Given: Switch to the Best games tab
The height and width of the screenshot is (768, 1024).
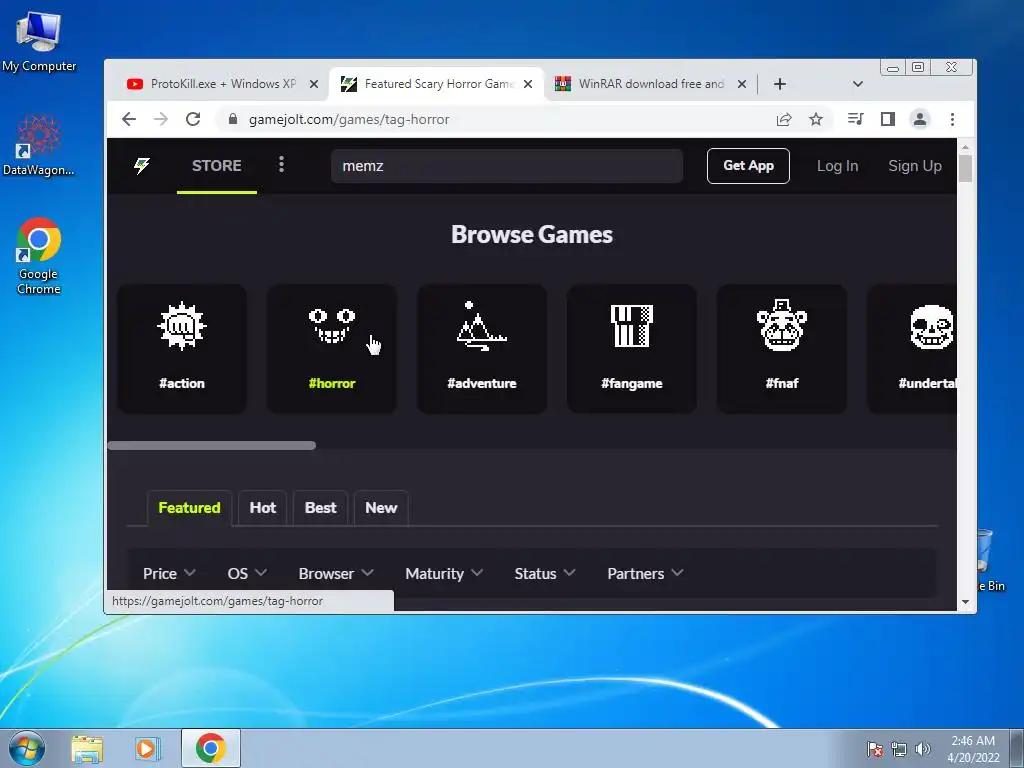Looking at the screenshot, I should tap(321, 507).
